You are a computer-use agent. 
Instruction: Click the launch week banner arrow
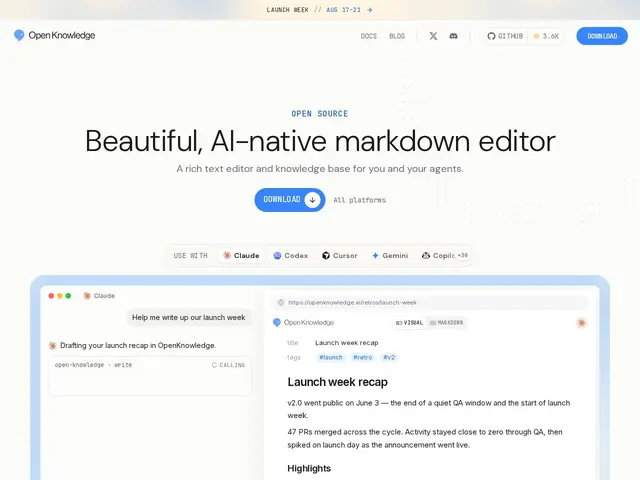[369, 10]
